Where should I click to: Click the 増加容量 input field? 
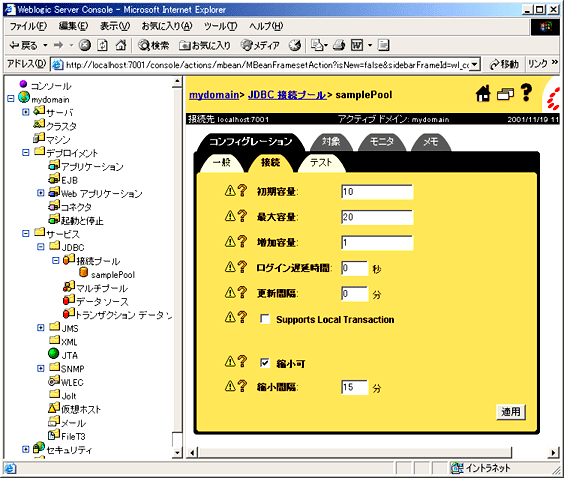tap(377, 243)
